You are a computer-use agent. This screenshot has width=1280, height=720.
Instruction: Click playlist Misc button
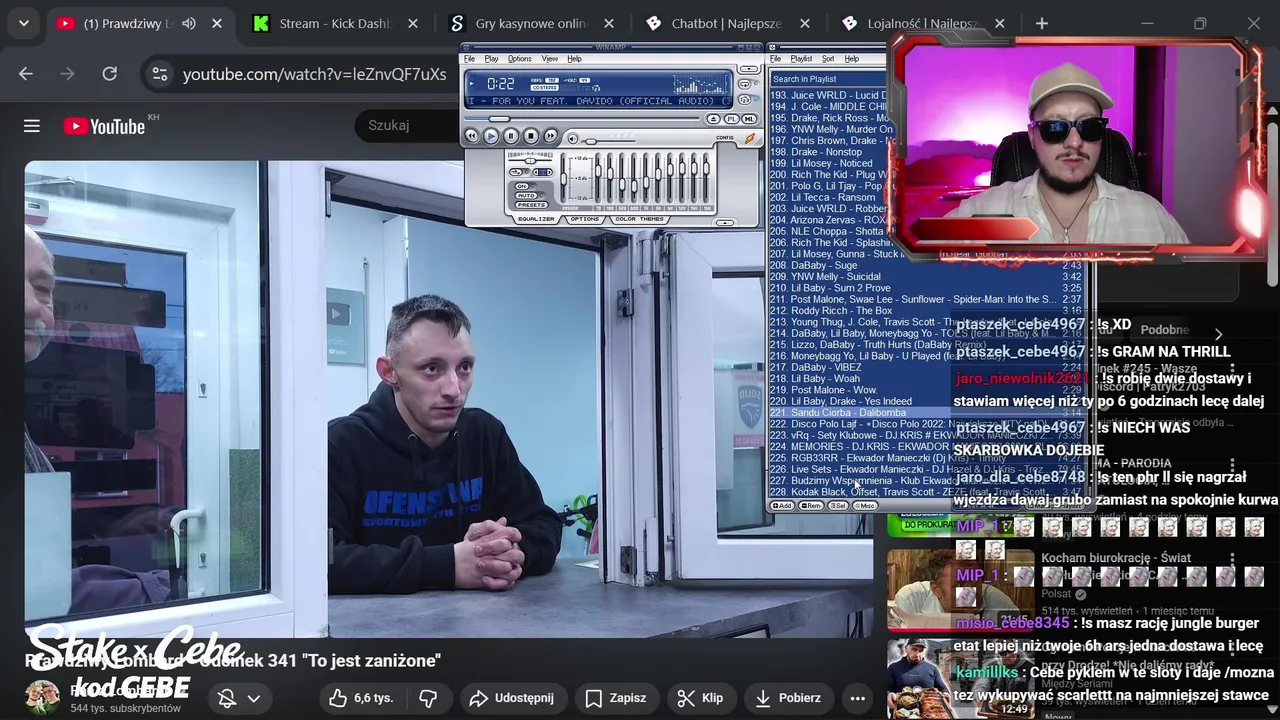point(865,506)
